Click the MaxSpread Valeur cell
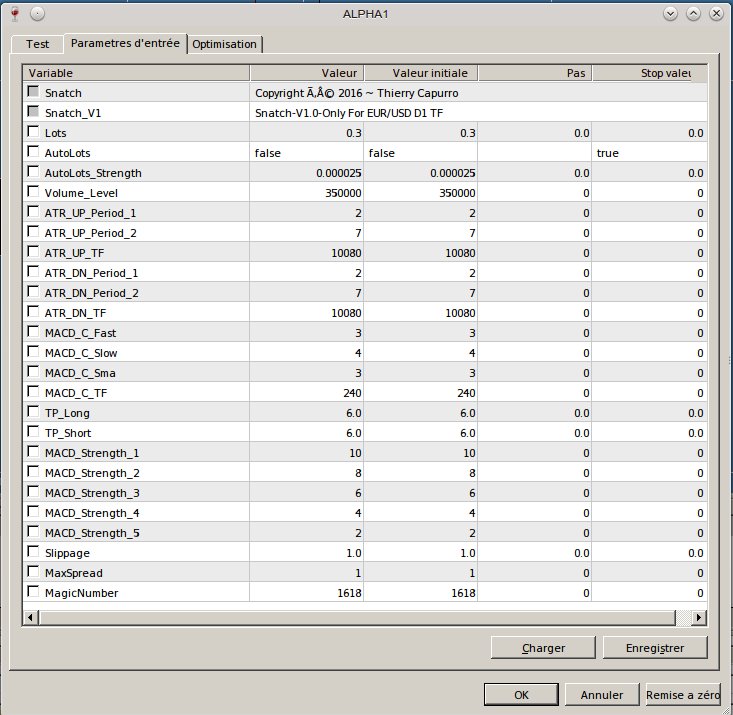 pyautogui.click(x=306, y=573)
